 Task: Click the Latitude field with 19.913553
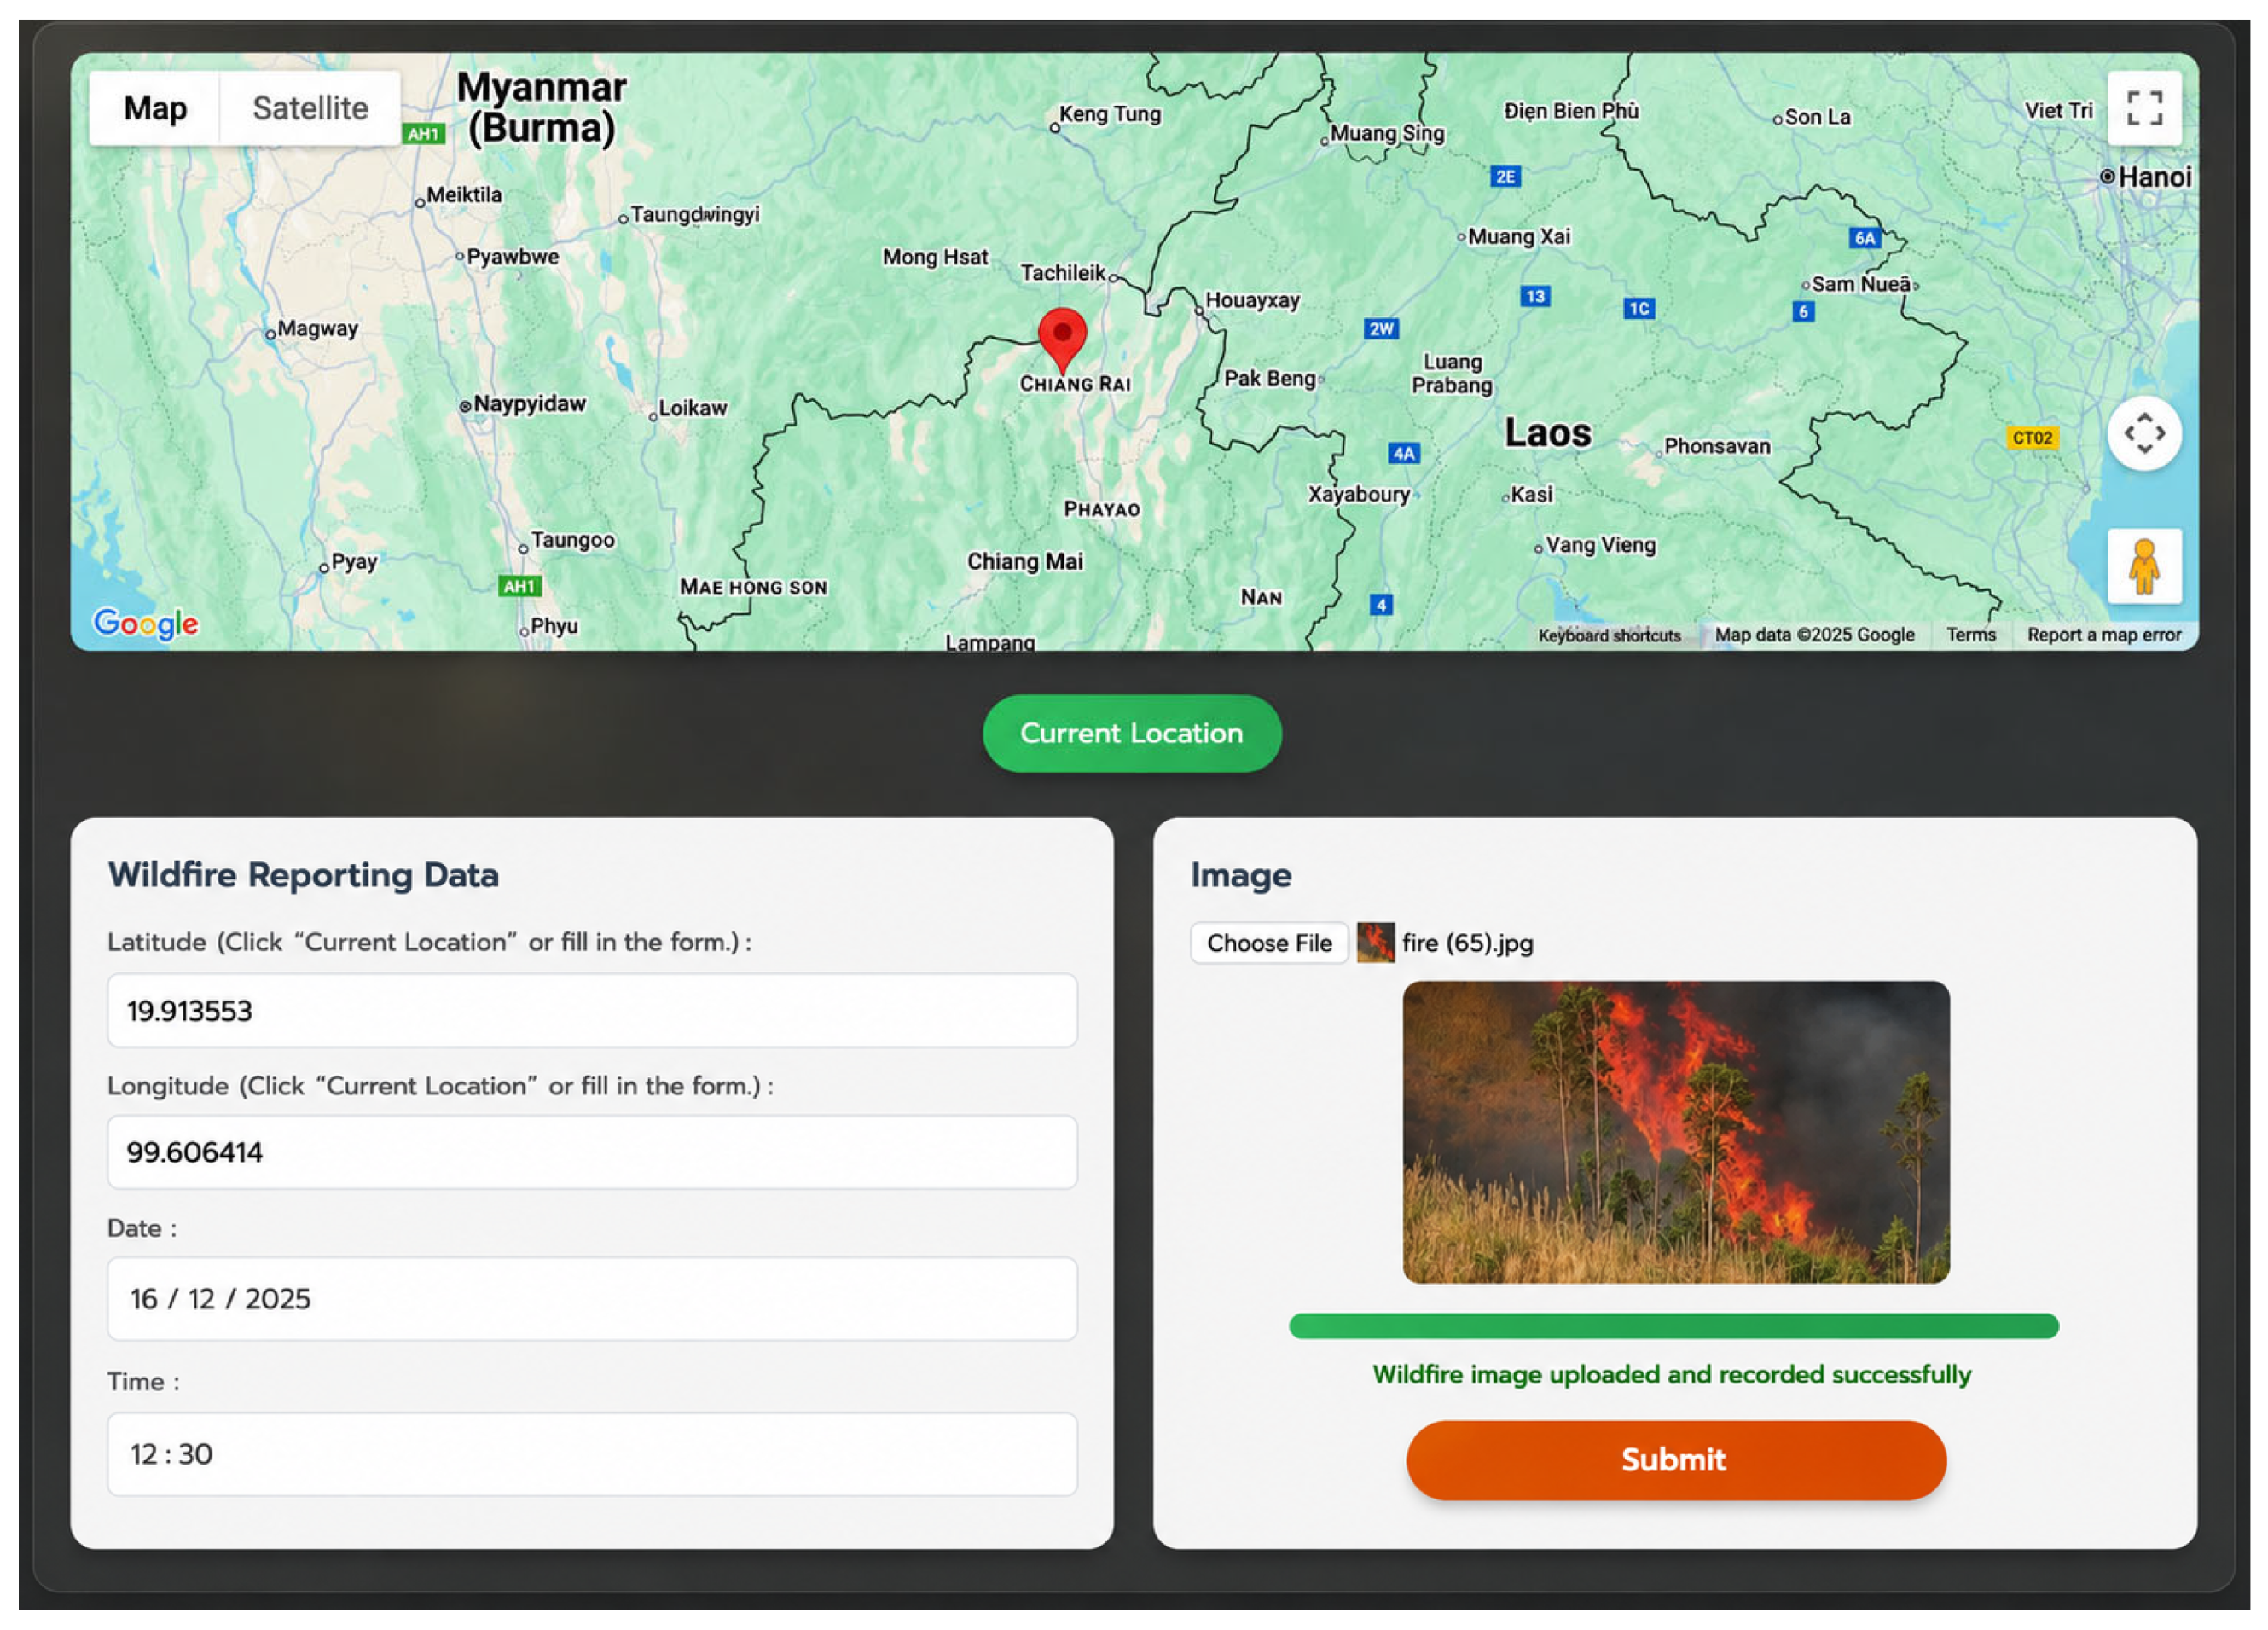point(592,1011)
